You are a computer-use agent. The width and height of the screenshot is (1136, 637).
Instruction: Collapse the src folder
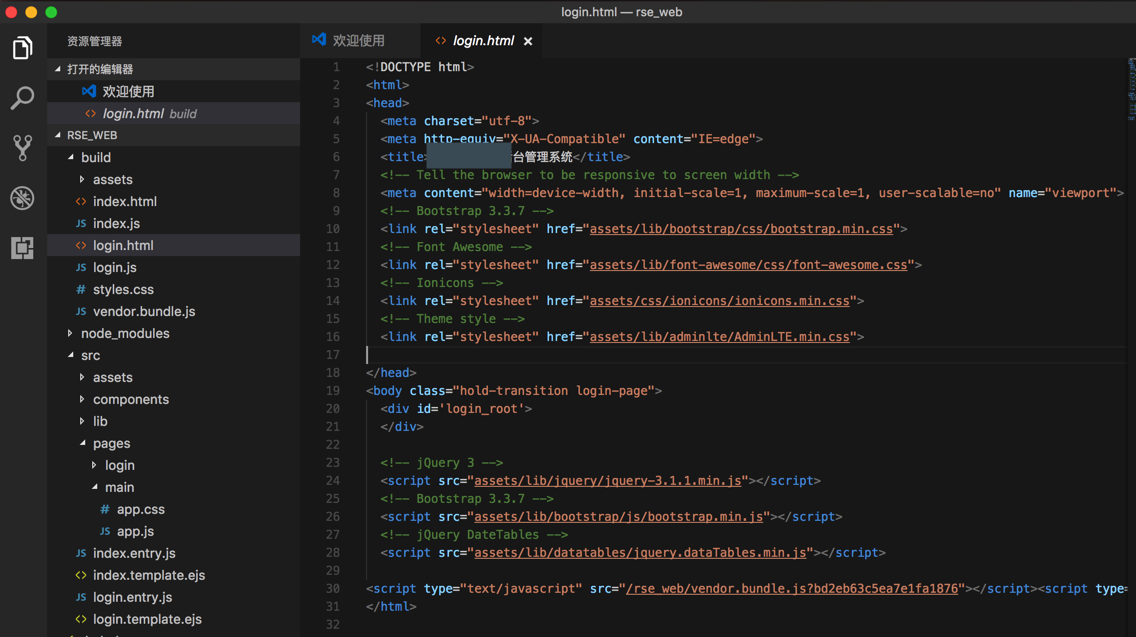(90, 355)
